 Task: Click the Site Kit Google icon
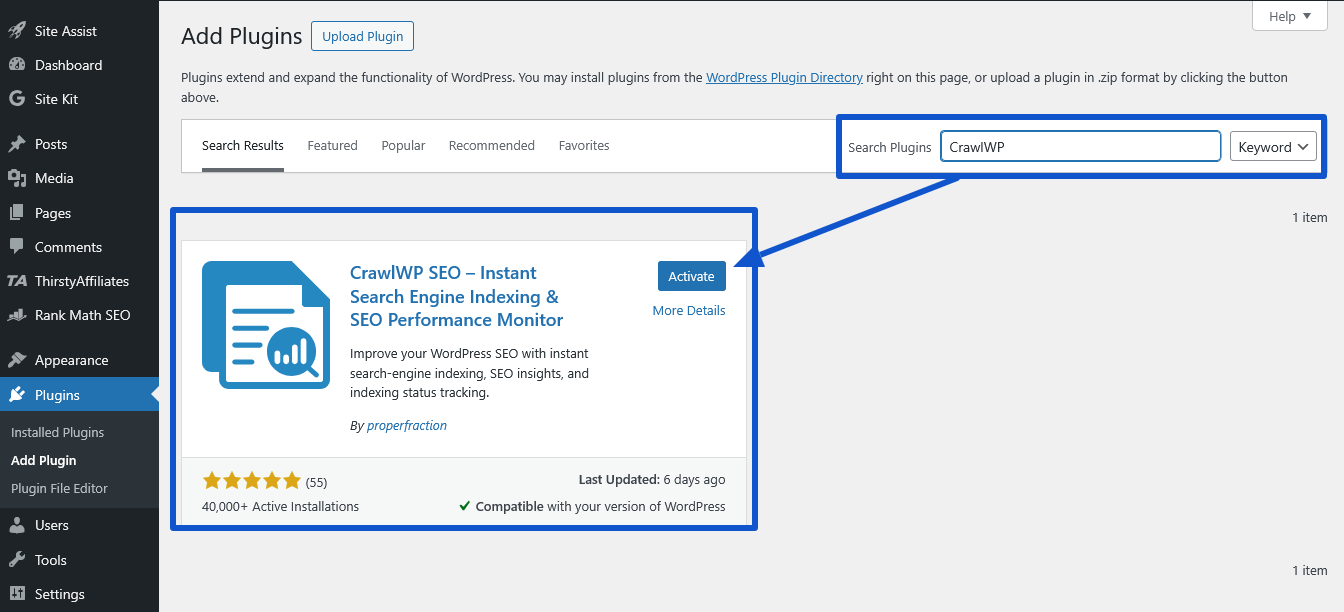17,99
